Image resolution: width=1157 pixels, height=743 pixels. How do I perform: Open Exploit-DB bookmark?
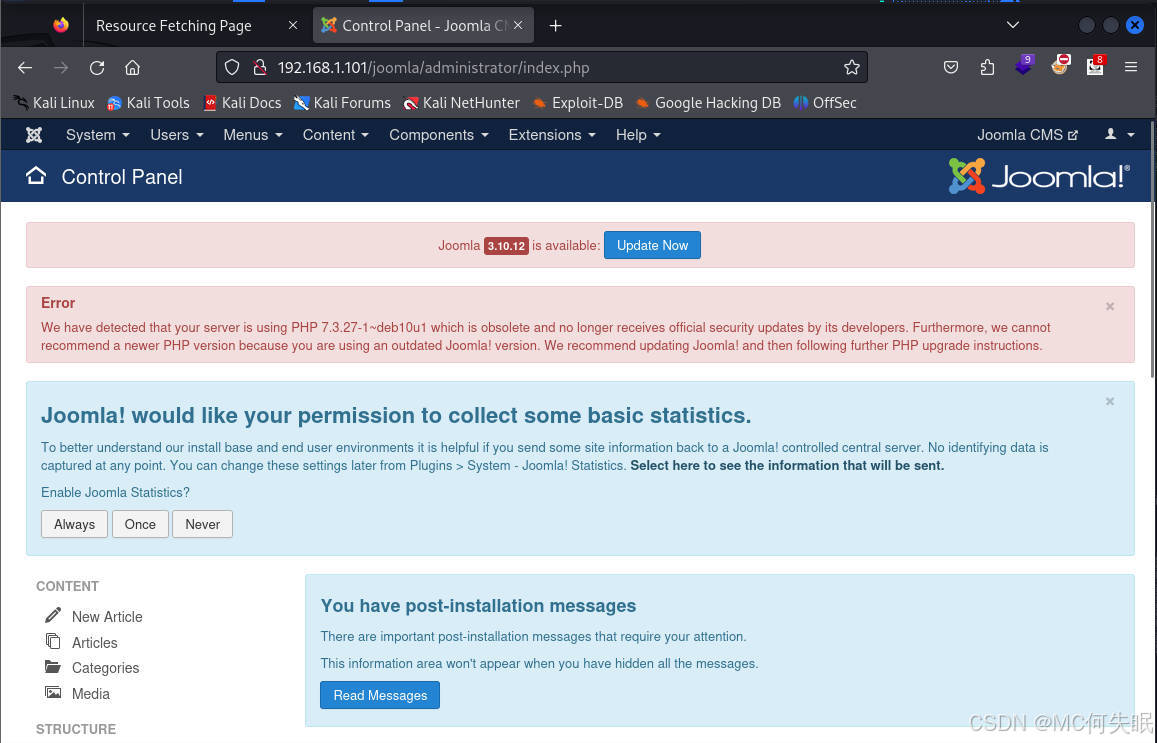(x=578, y=103)
